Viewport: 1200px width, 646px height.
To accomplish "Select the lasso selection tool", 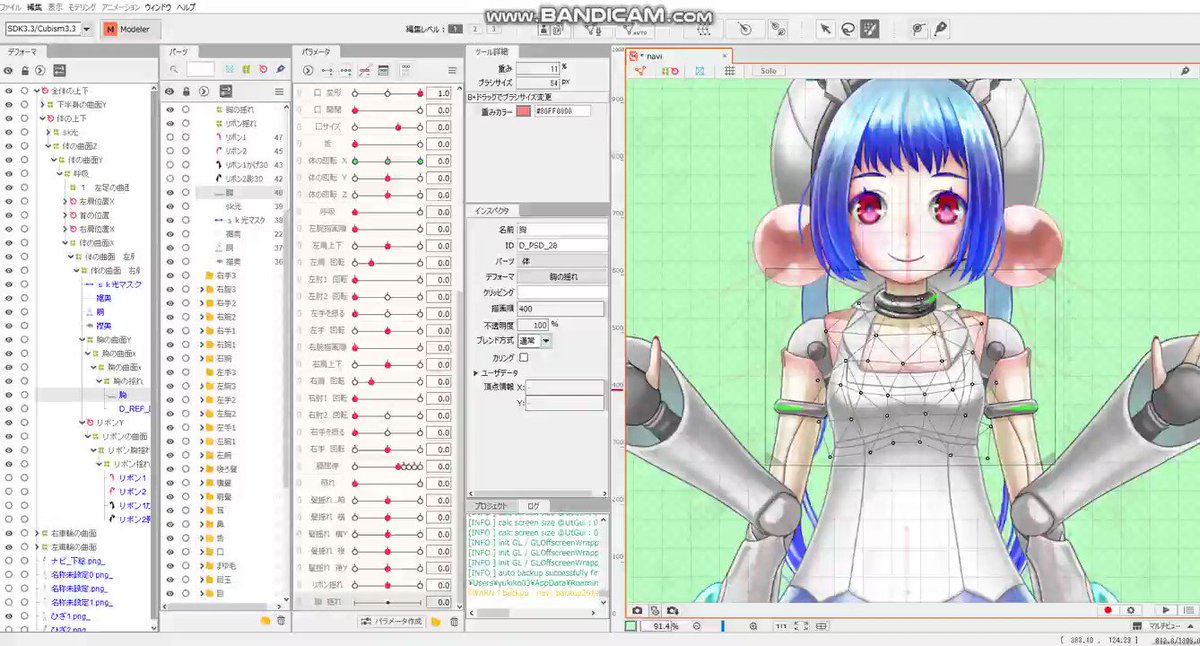I will click(848, 29).
